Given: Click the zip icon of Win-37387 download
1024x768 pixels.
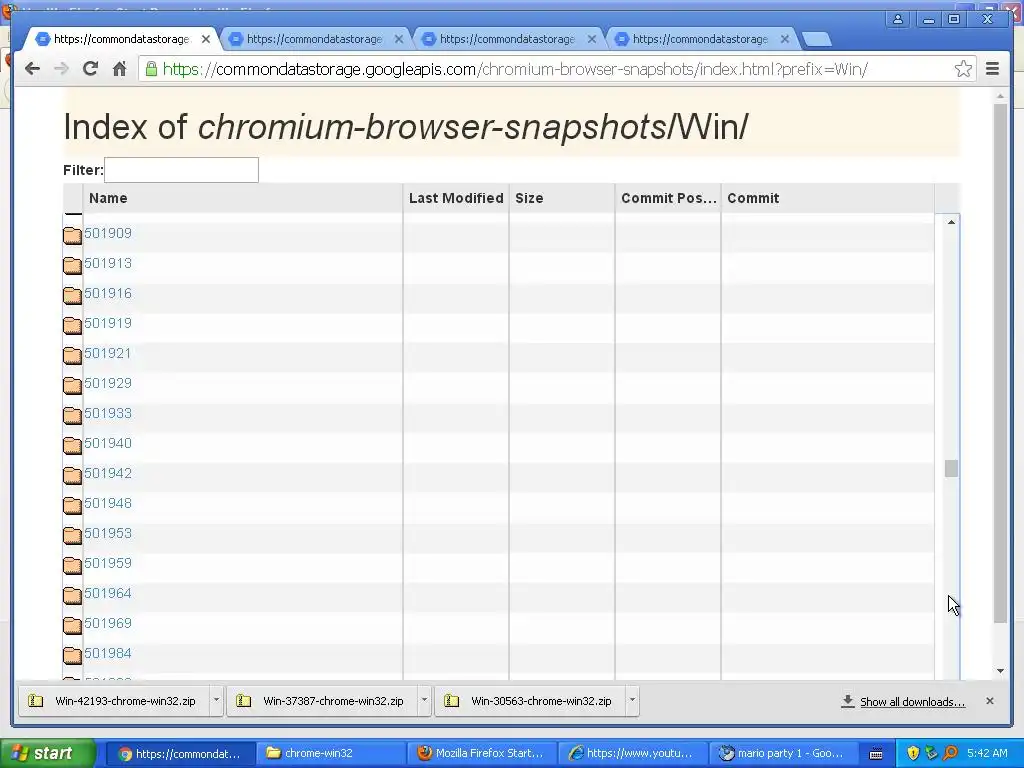Looking at the screenshot, I should click(244, 701).
